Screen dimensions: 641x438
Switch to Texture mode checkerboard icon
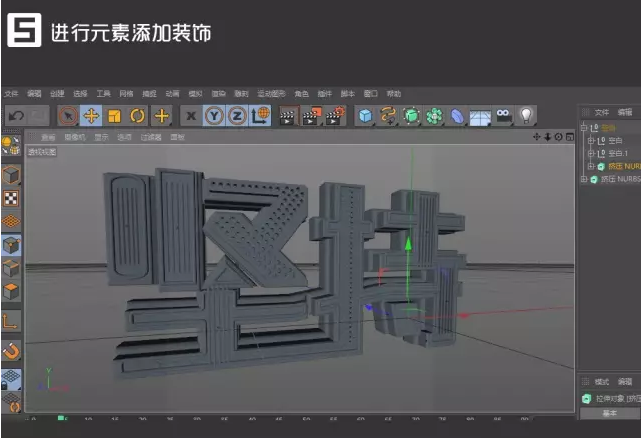point(11,198)
